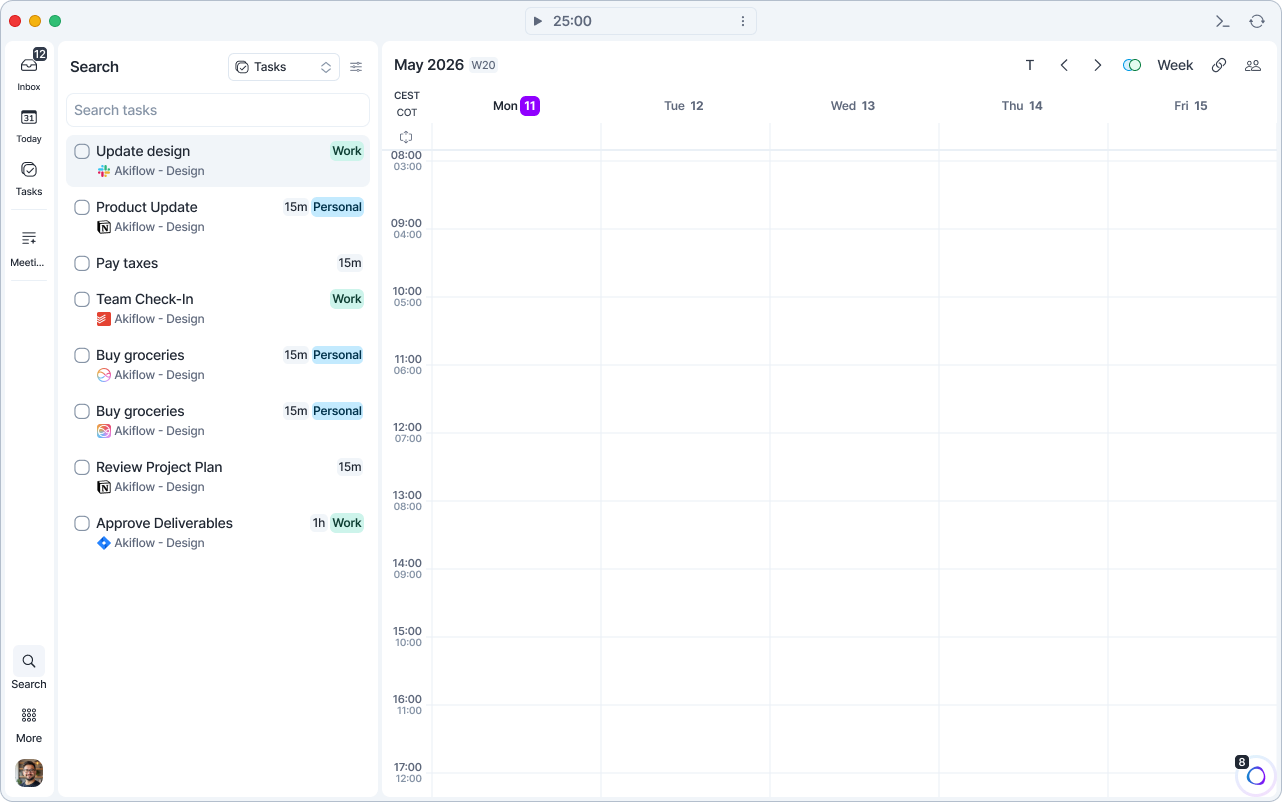Open the command bar terminal icon
Screen dimensions: 1282x802
1222,21
